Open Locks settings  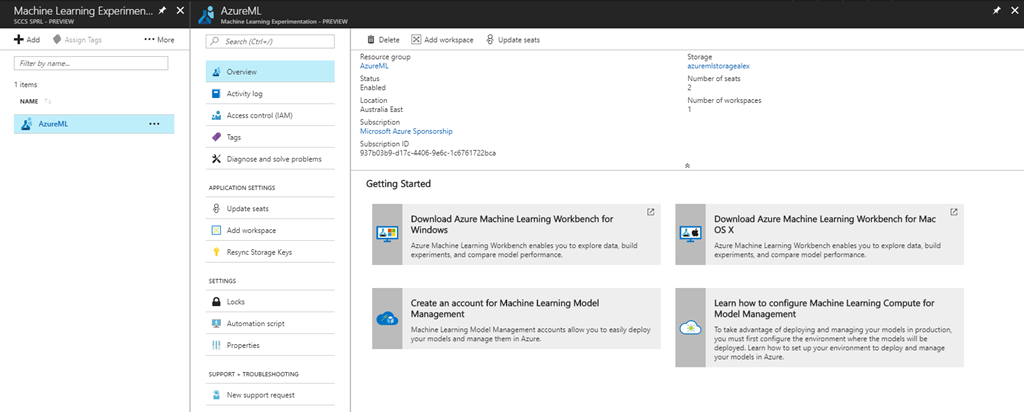click(270, 302)
